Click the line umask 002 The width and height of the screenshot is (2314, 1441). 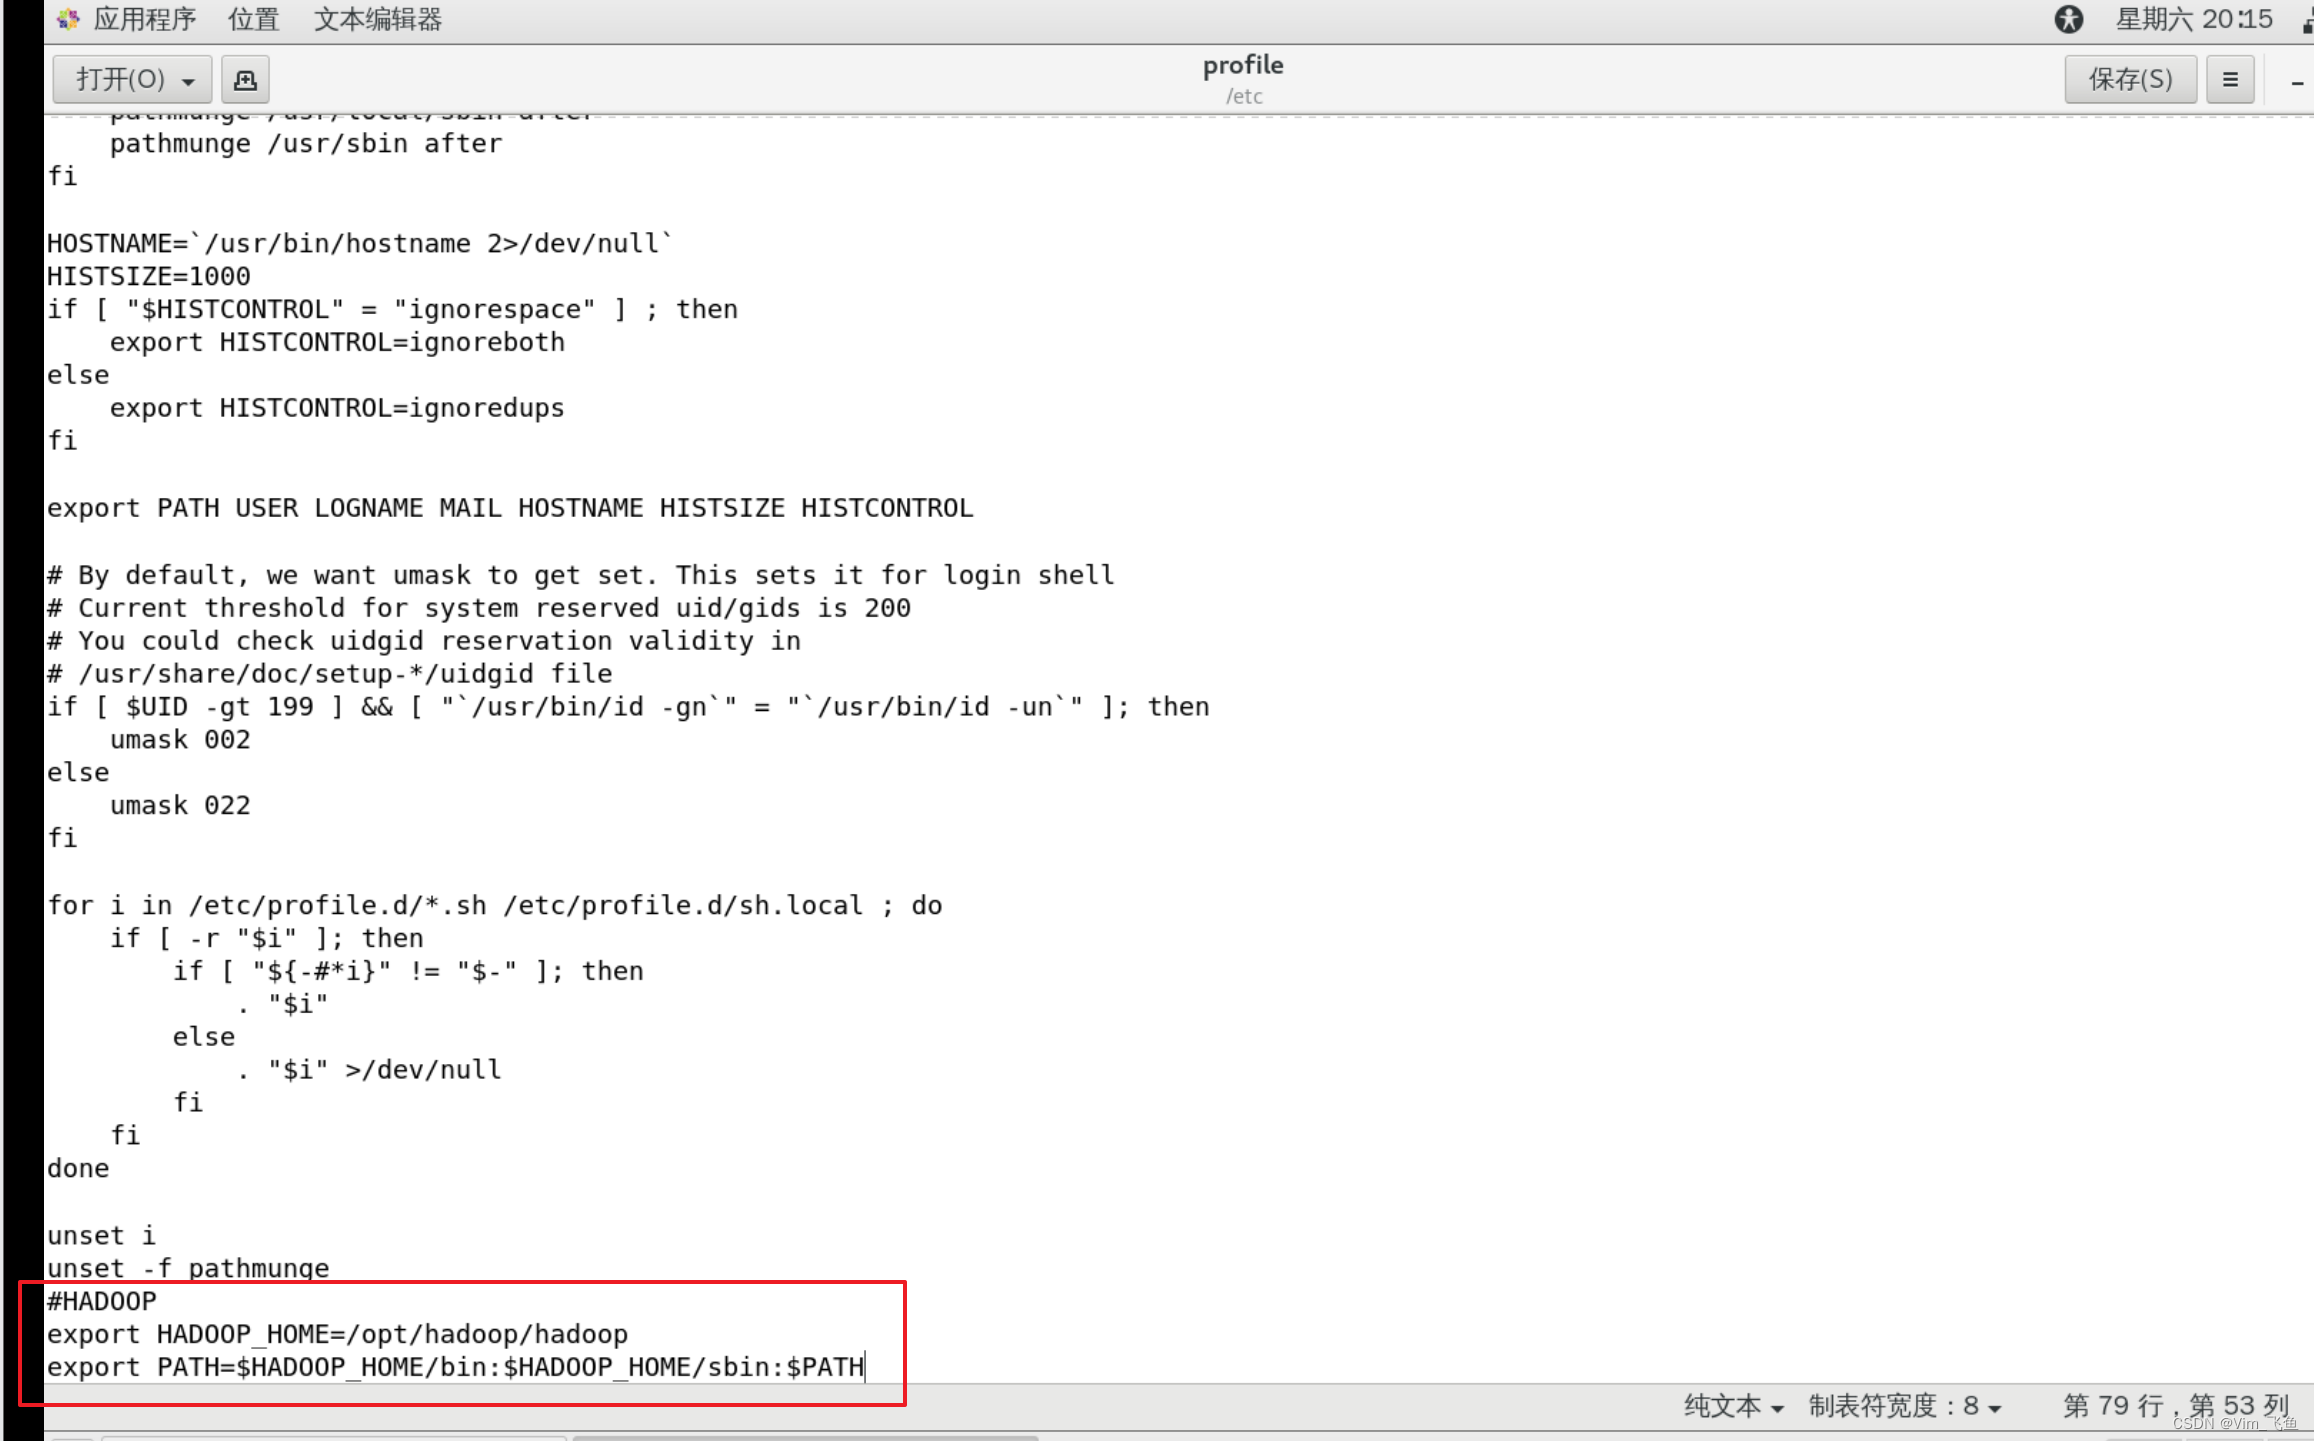point(180,739)
